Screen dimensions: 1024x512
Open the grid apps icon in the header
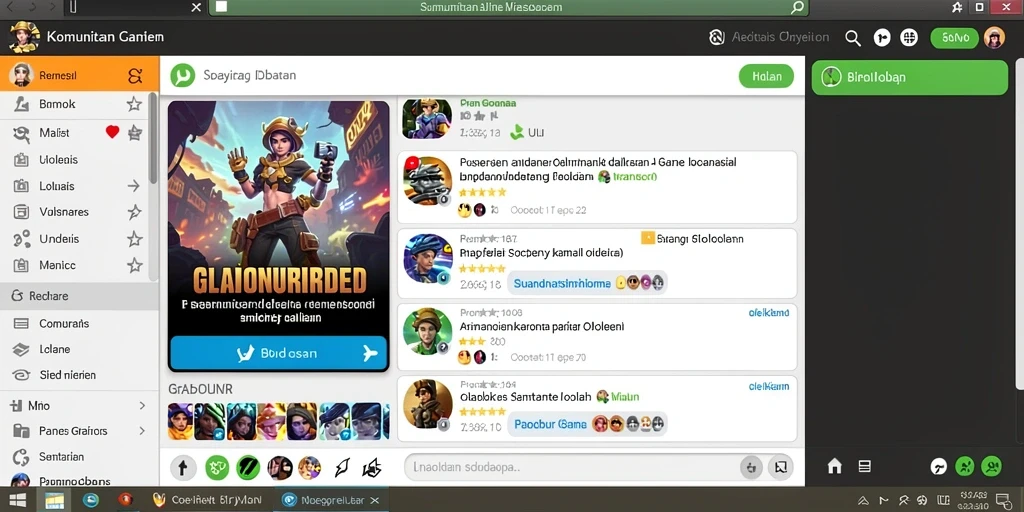[909, 38]
